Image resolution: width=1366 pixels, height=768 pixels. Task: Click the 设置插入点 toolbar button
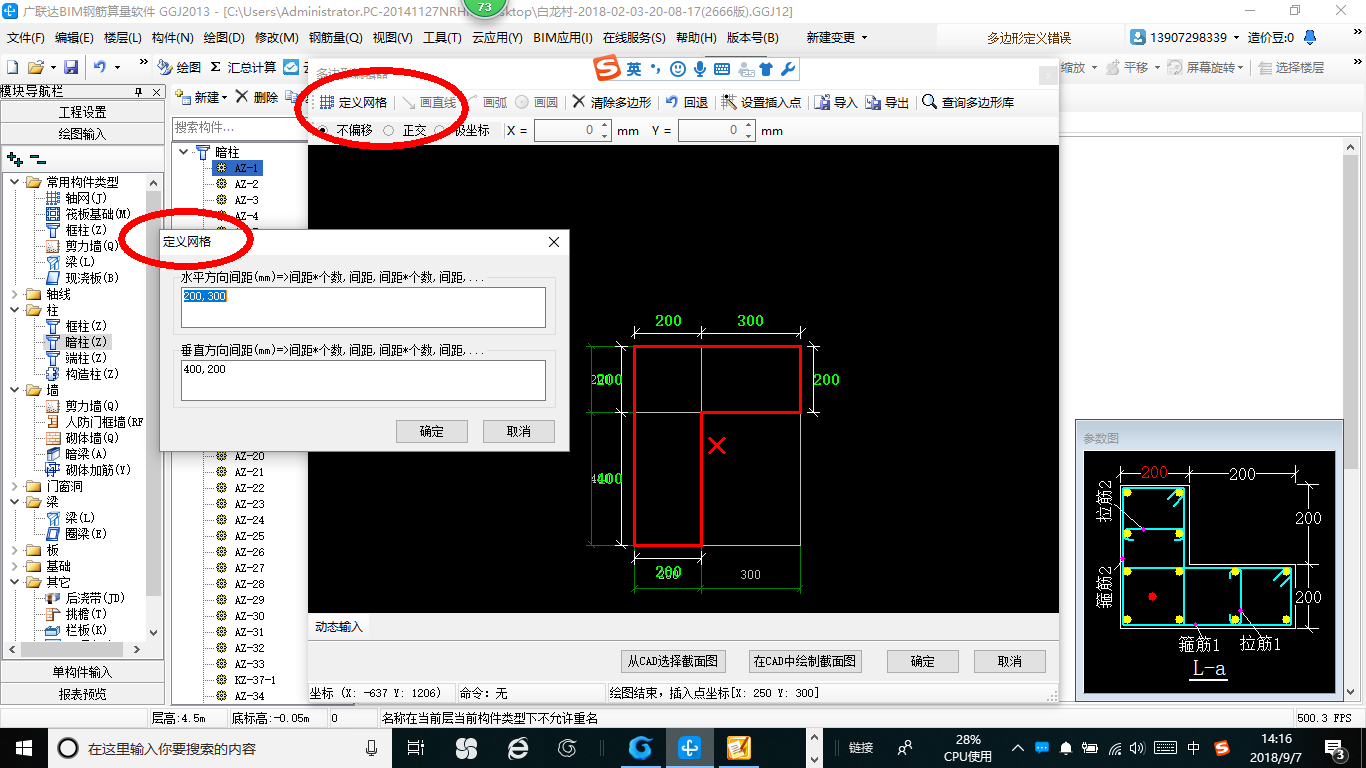761,102
